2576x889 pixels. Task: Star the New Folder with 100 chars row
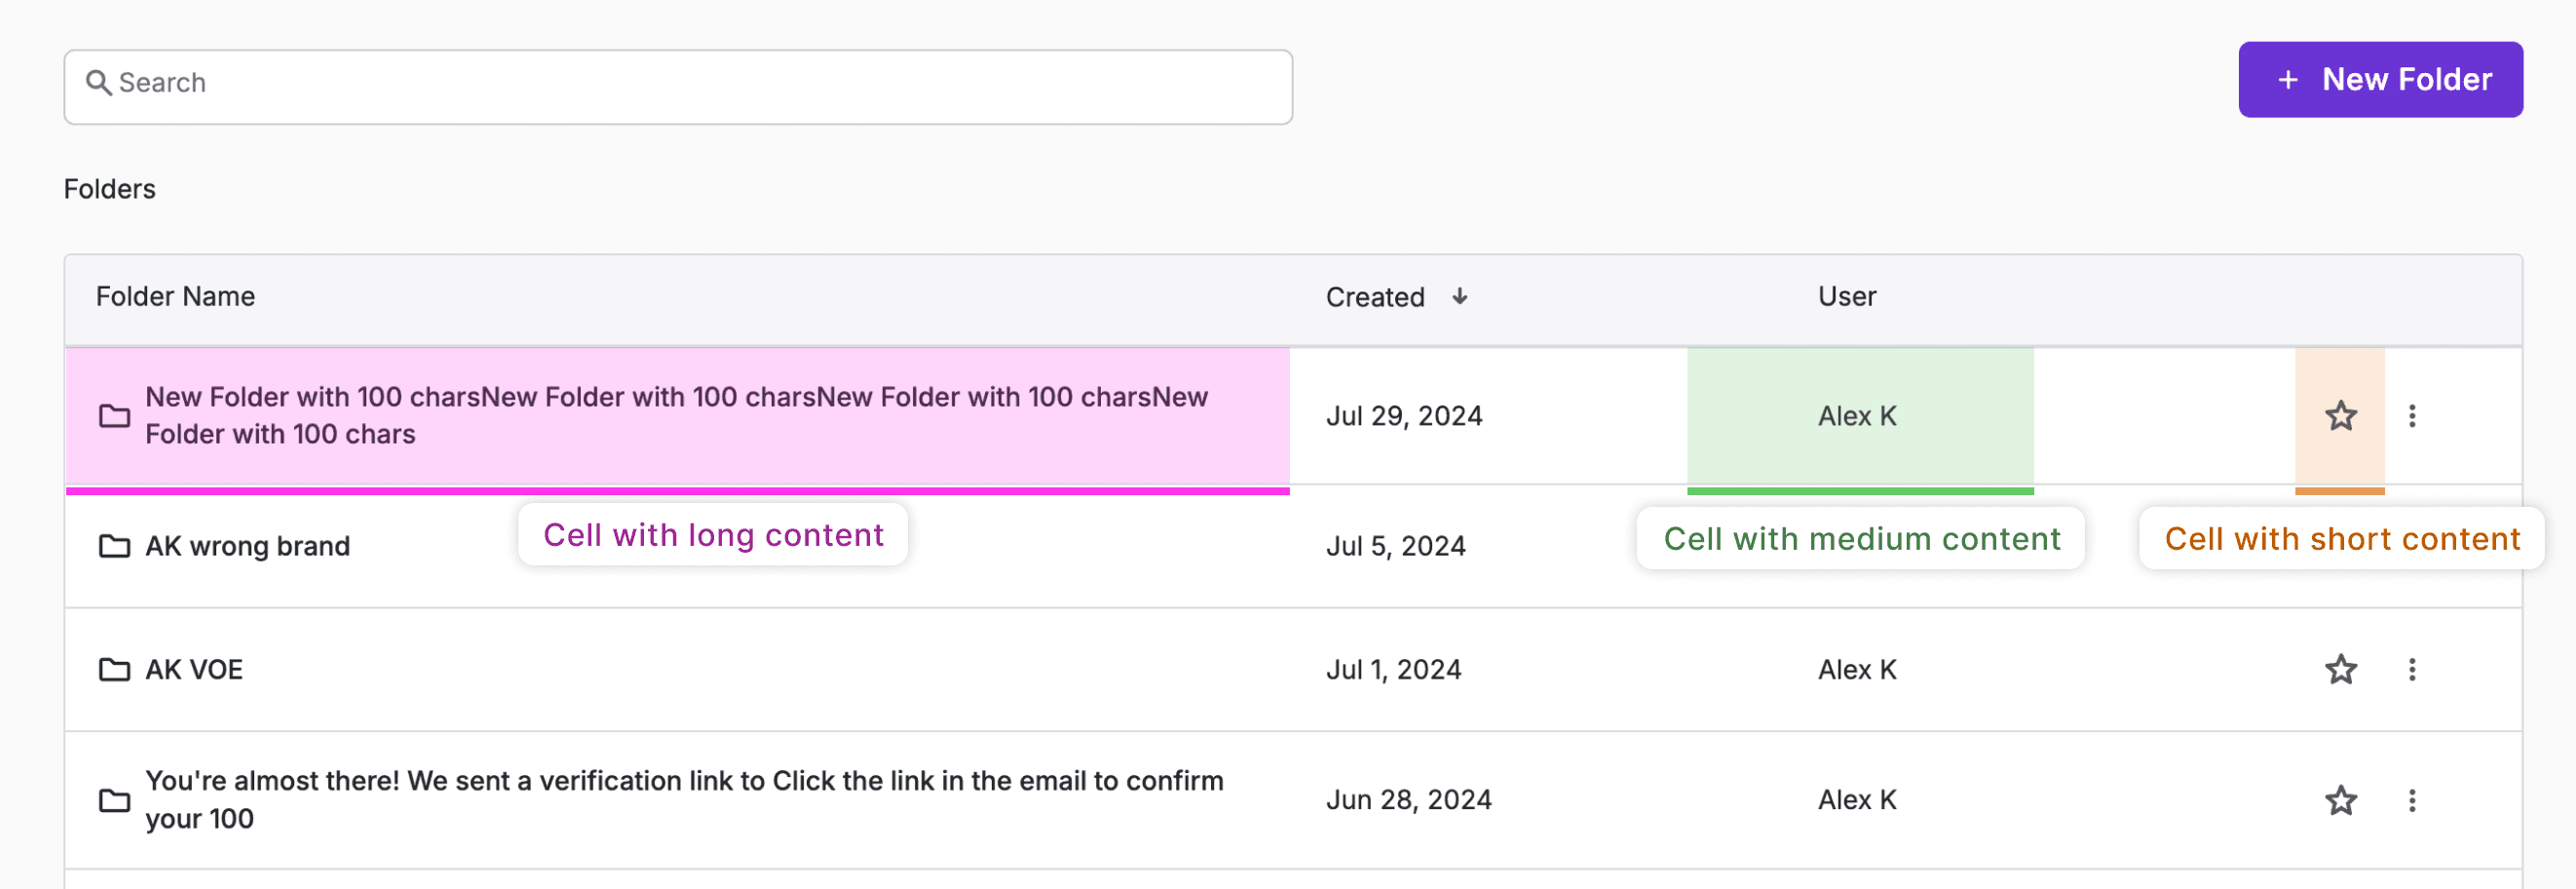click(2340, 415)
